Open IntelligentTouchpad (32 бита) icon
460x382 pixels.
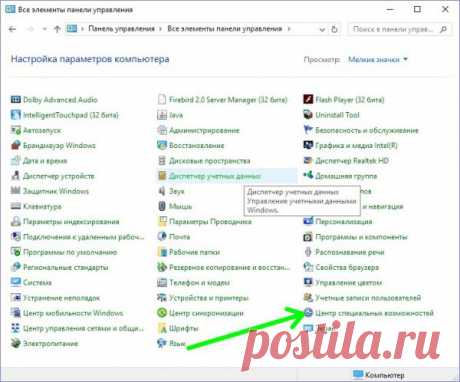point(16,115)
